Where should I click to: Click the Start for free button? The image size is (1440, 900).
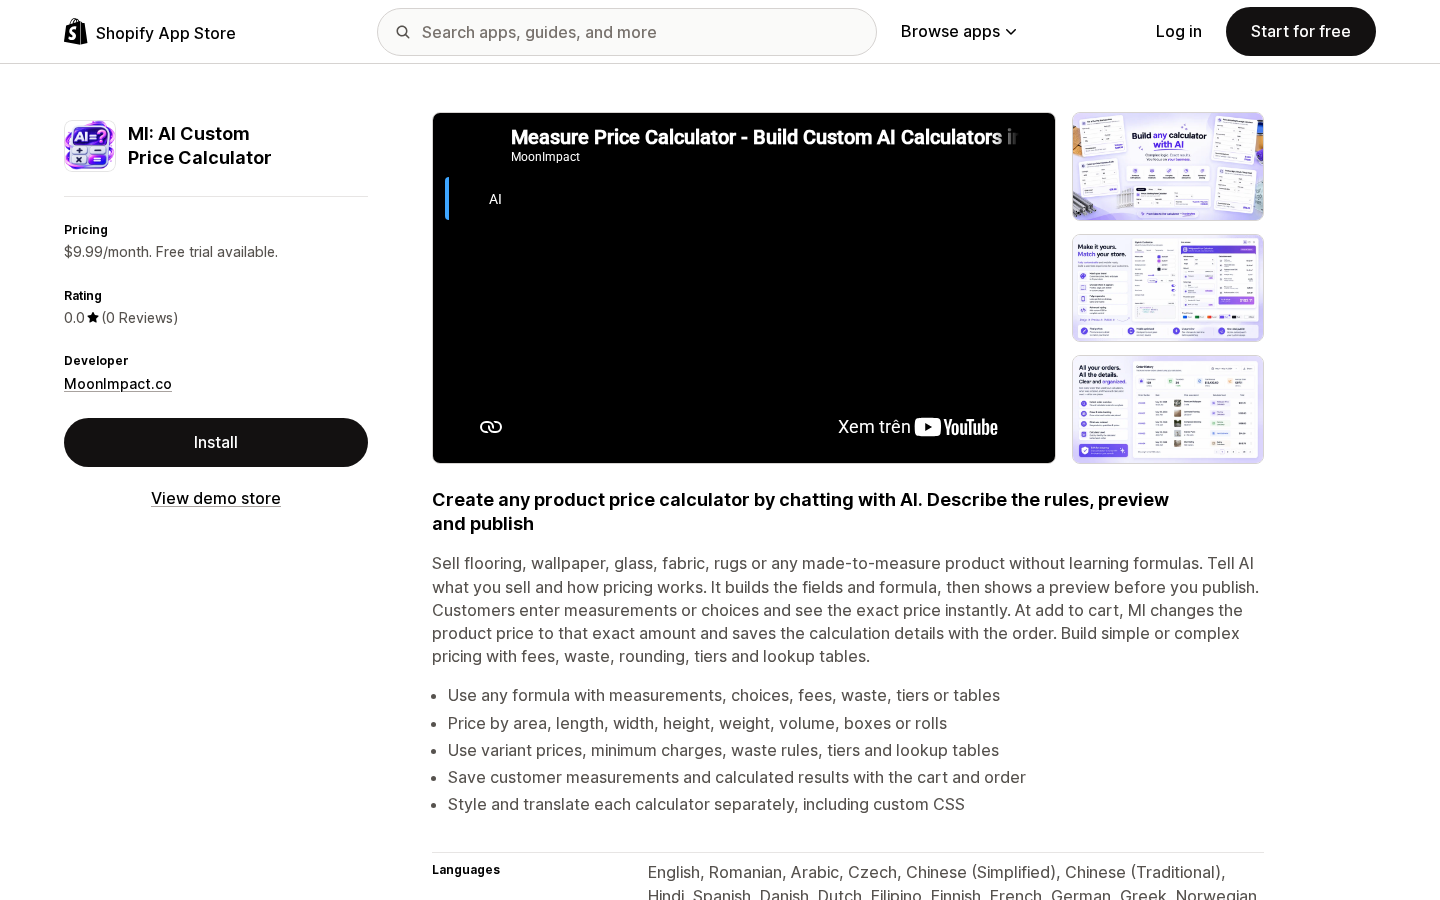[1301, 32]
